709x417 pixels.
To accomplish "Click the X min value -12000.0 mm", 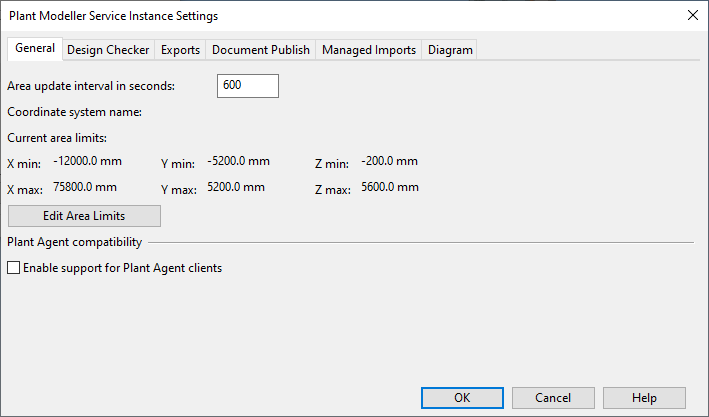I will pos(88,161).
